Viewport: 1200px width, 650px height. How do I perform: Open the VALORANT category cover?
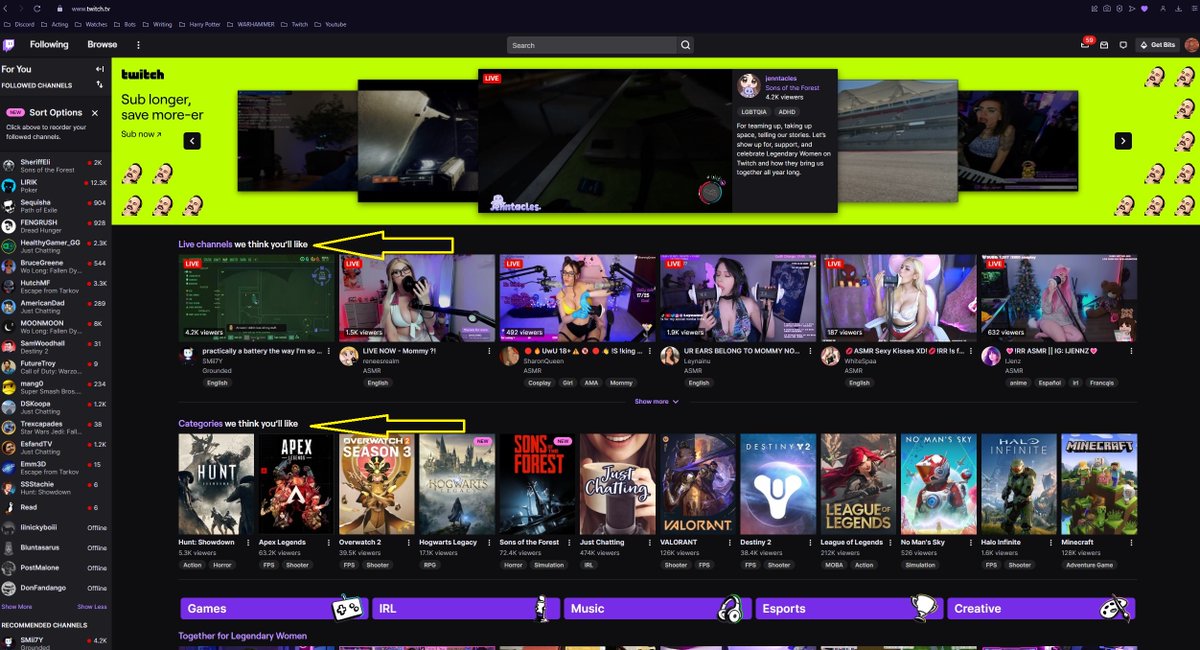click(698, 484)
